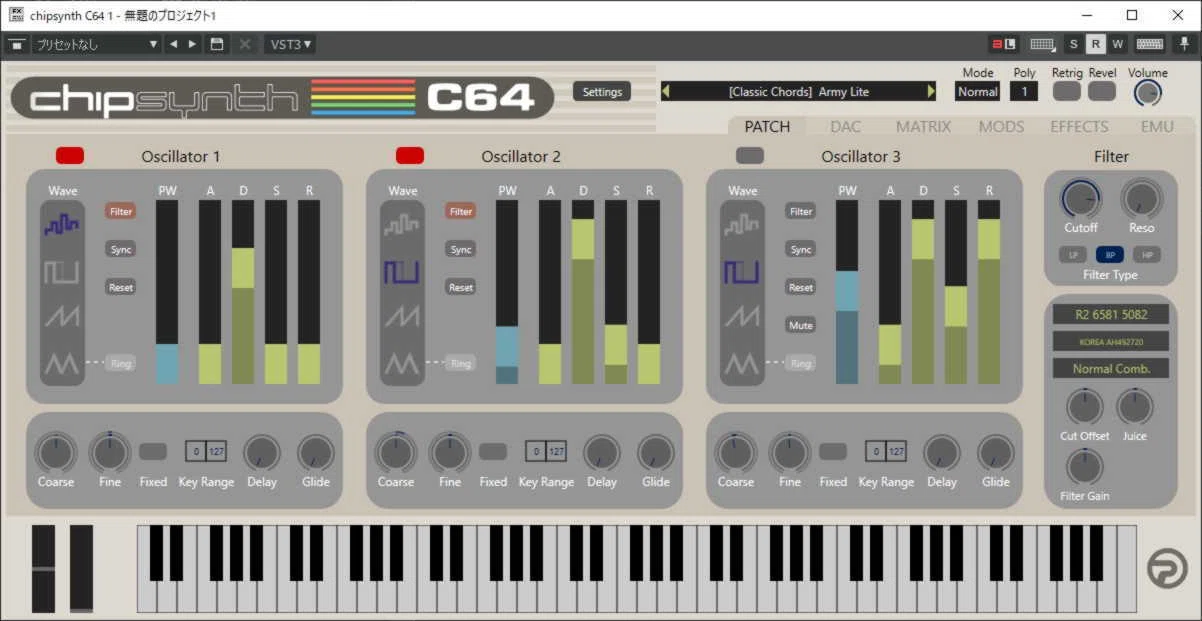Open the Settings button

pyautogui.click(x=602, y=91)
